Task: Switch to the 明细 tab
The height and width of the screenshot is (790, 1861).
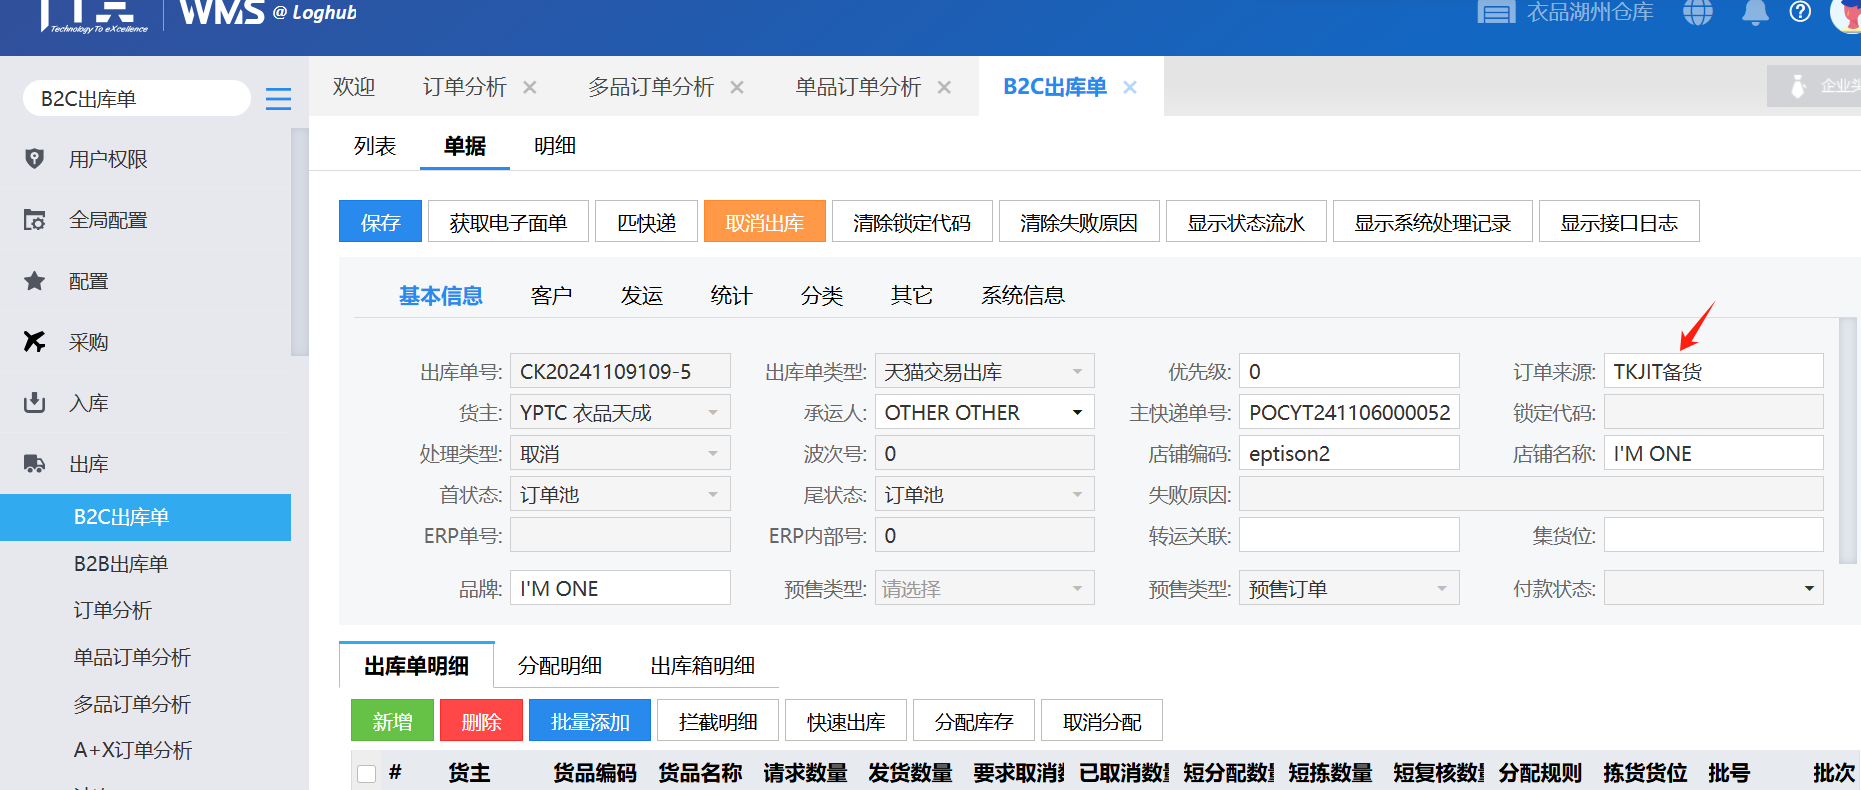Action: point(554,146)
